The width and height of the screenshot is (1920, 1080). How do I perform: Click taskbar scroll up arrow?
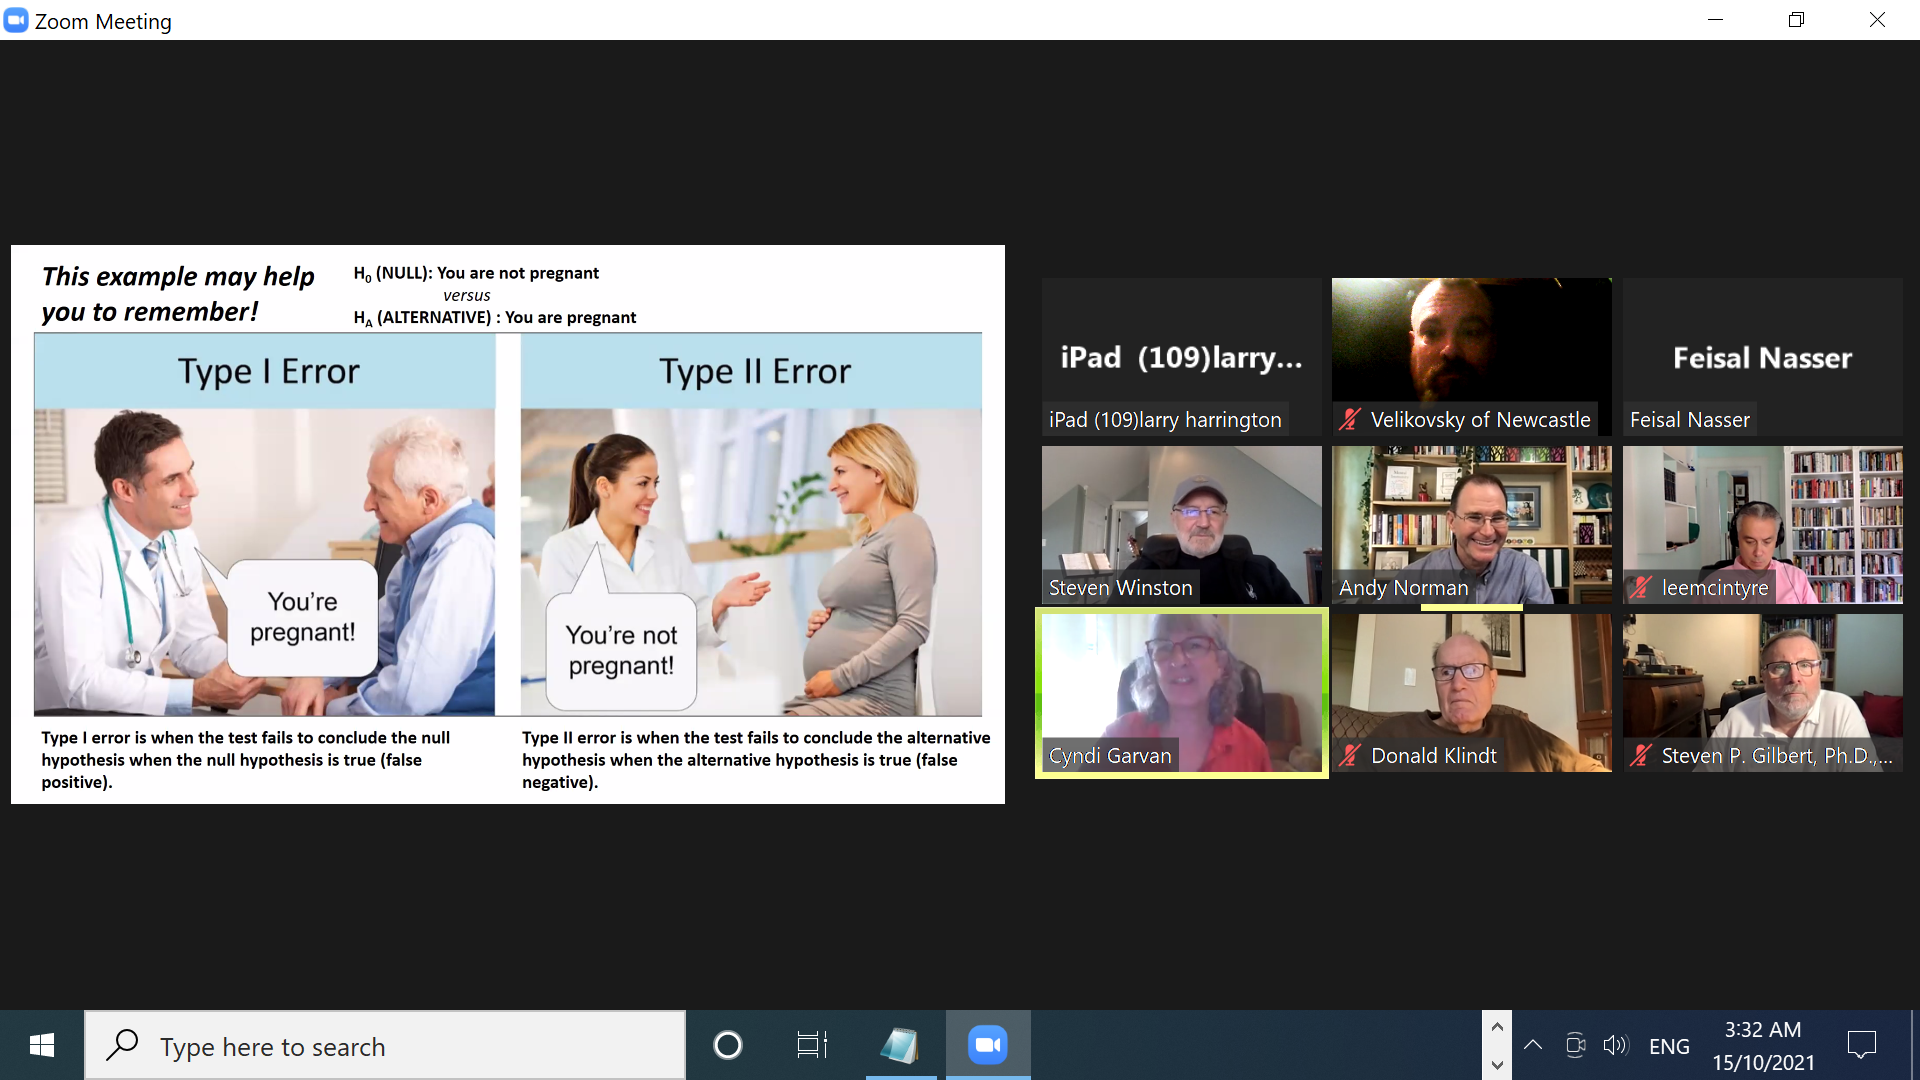pos(1497,1027)
